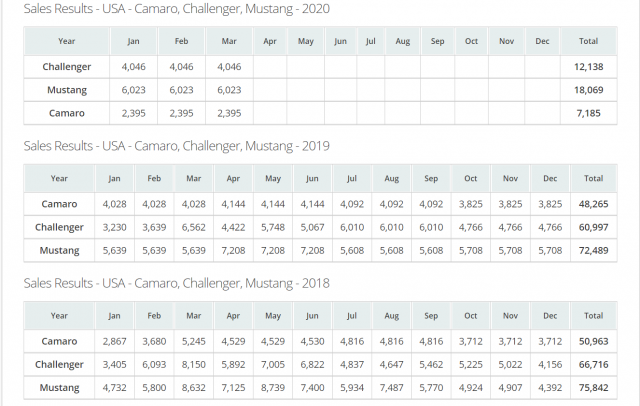Click the 2019 Challenger March value 6,562
Image resolution: width=640 pixels, height=406 pixels.
195,227
